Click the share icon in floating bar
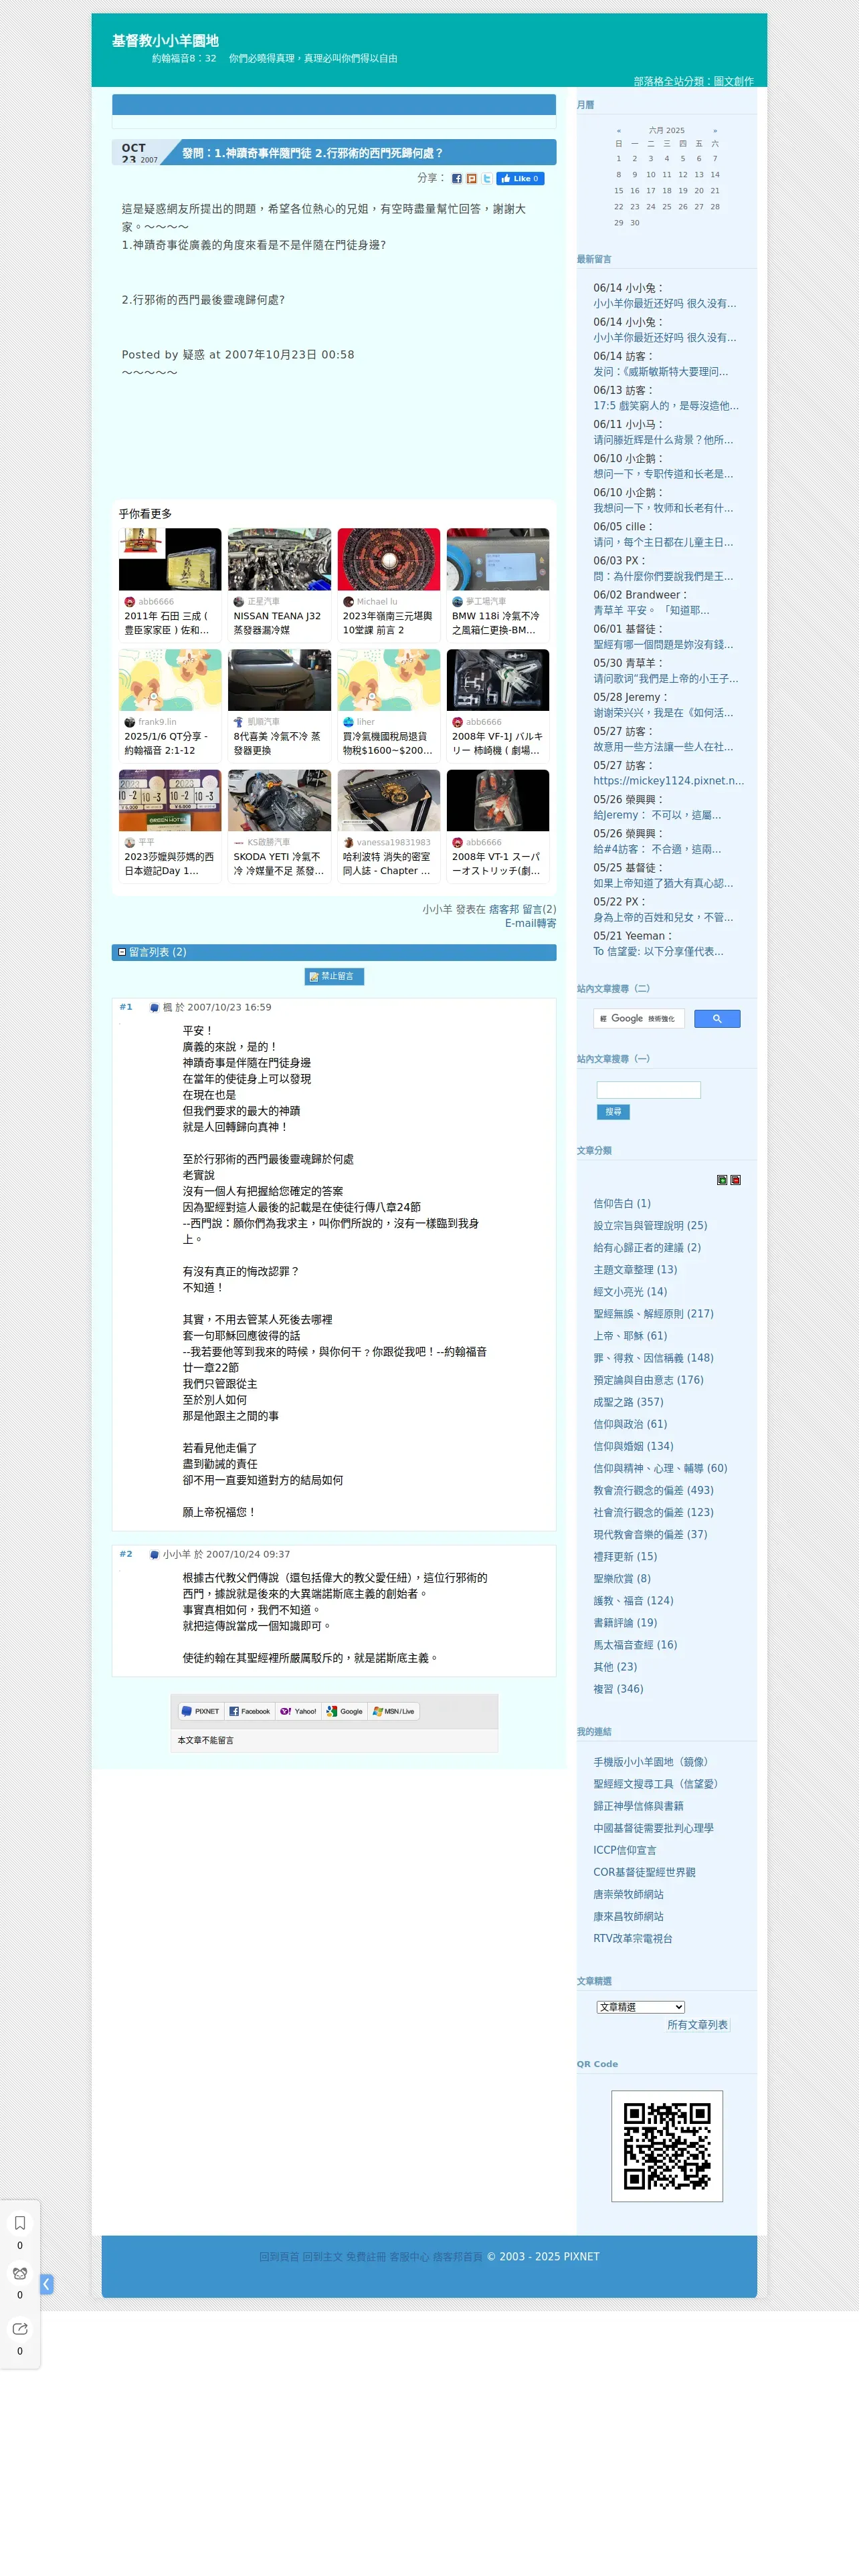 coord(20,2329)
